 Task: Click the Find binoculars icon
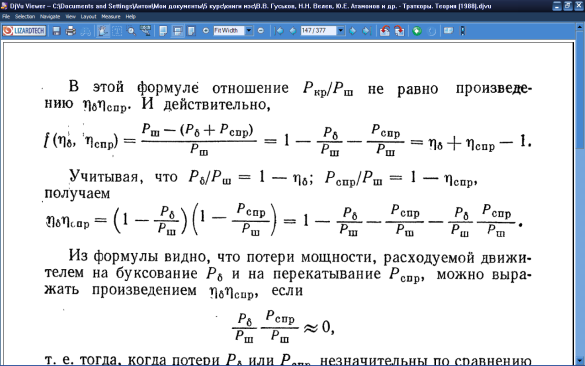pyautogui.click(x=86, y=31)
